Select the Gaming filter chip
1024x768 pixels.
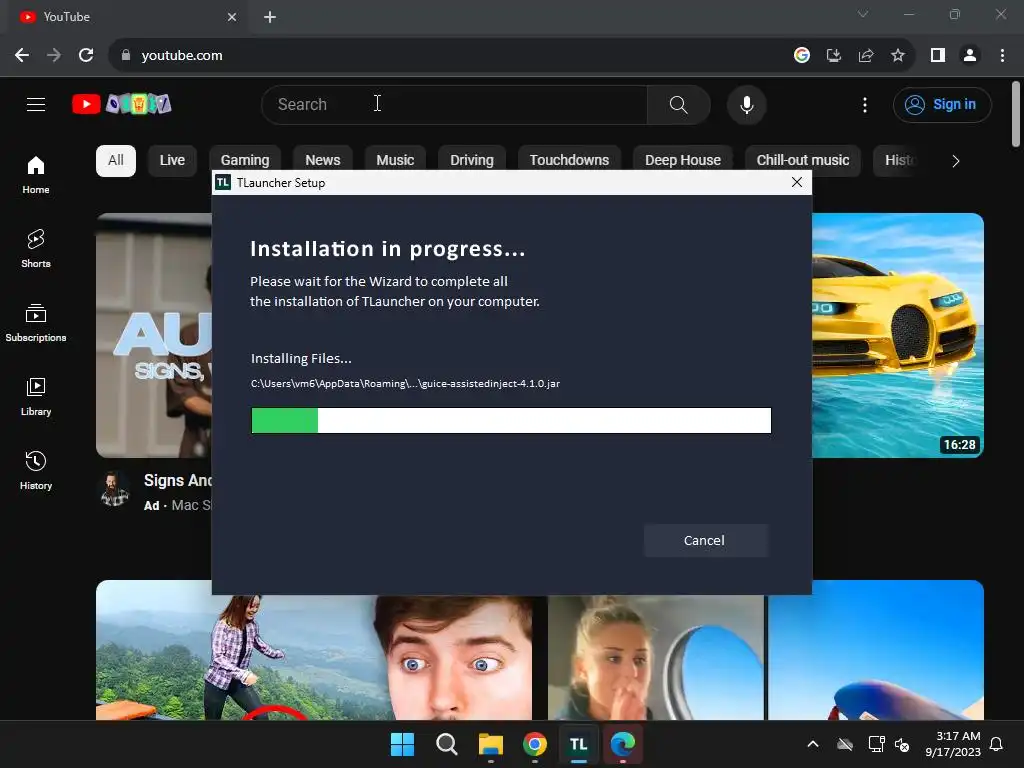[x=245, y=159]
